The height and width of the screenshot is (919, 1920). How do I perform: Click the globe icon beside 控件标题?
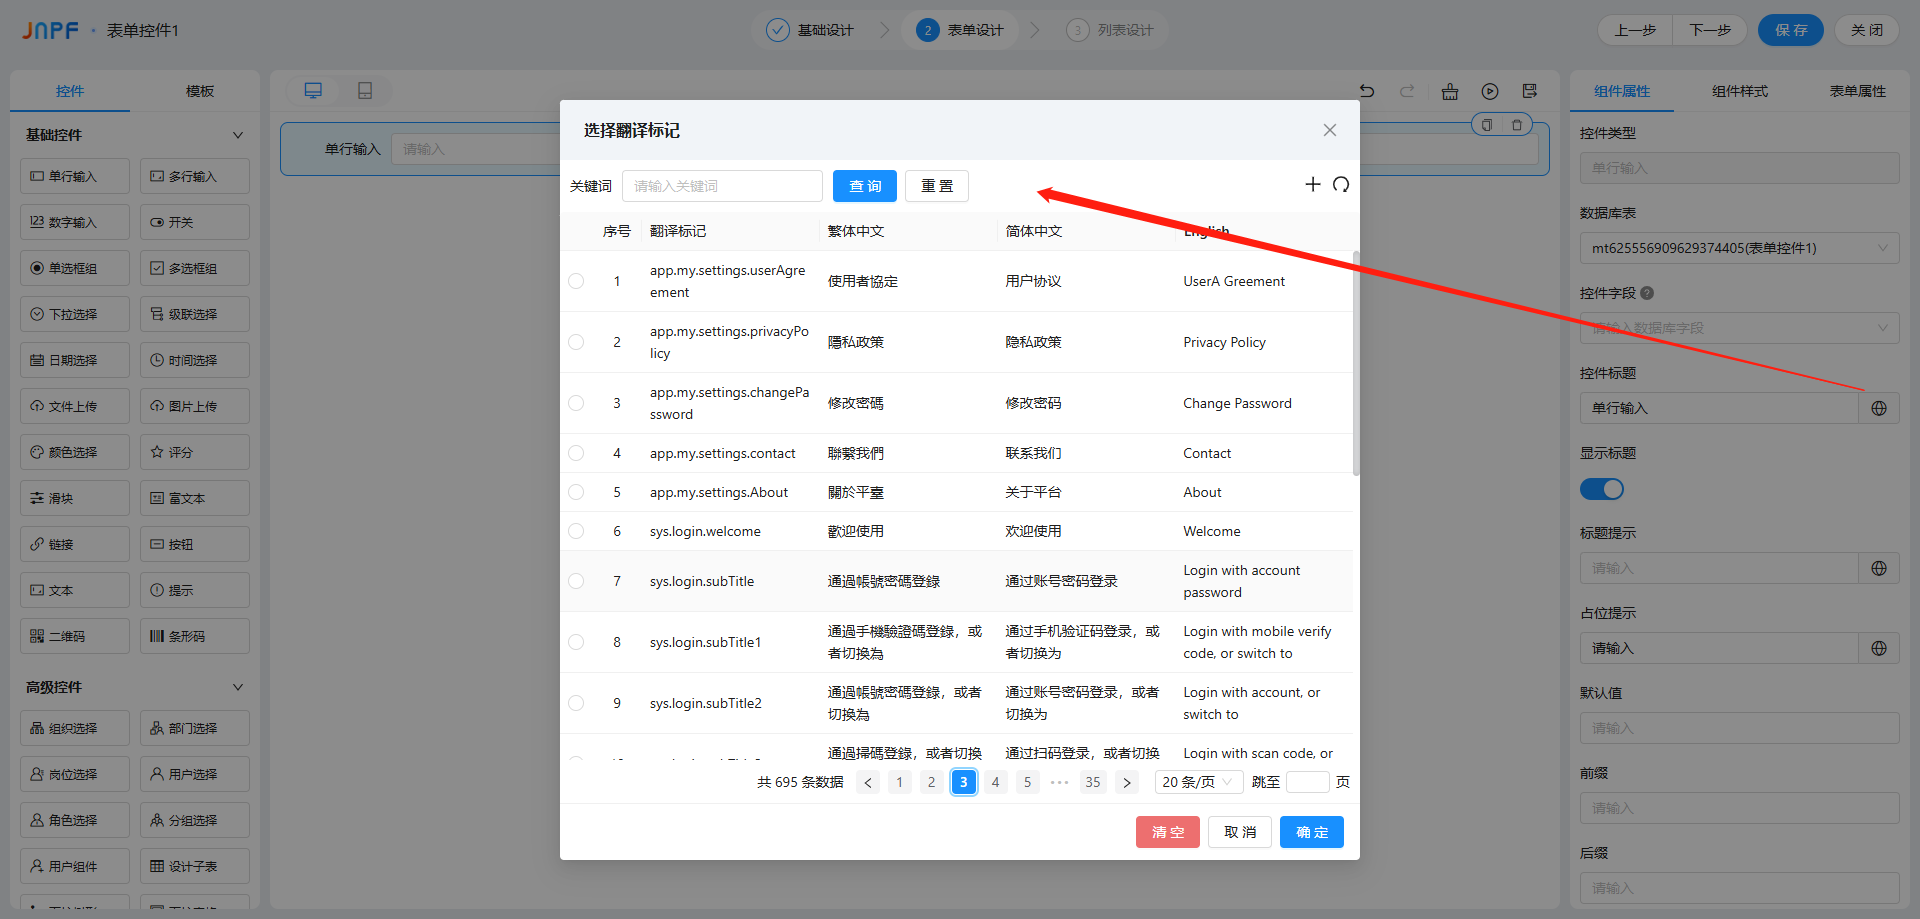1879,408
